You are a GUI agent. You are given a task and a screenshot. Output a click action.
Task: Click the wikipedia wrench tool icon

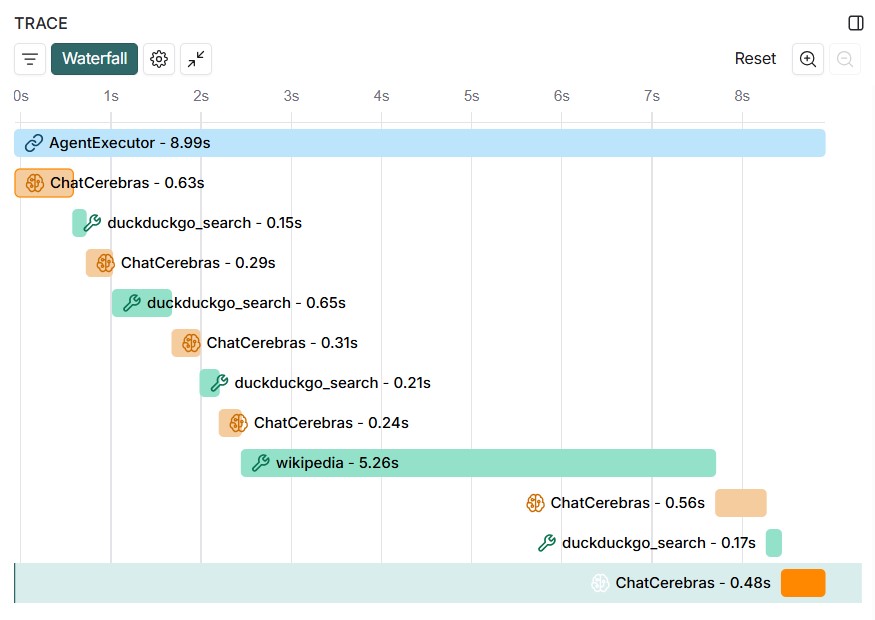click(x=260, y=463)
